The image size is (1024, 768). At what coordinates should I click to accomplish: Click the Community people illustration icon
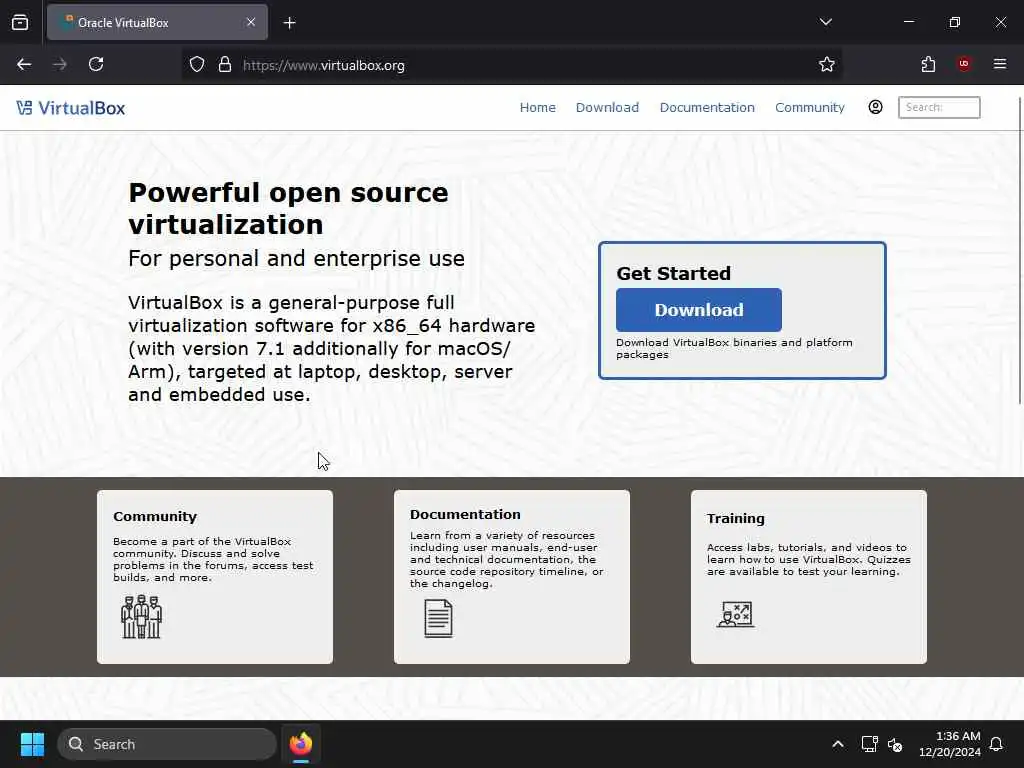click(x=141, y=616)
